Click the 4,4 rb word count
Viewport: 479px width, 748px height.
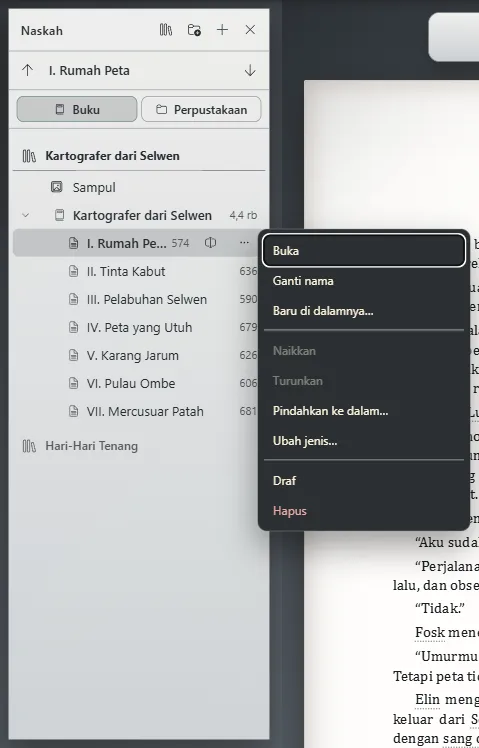pyautogui.click(x=243, y=215)
